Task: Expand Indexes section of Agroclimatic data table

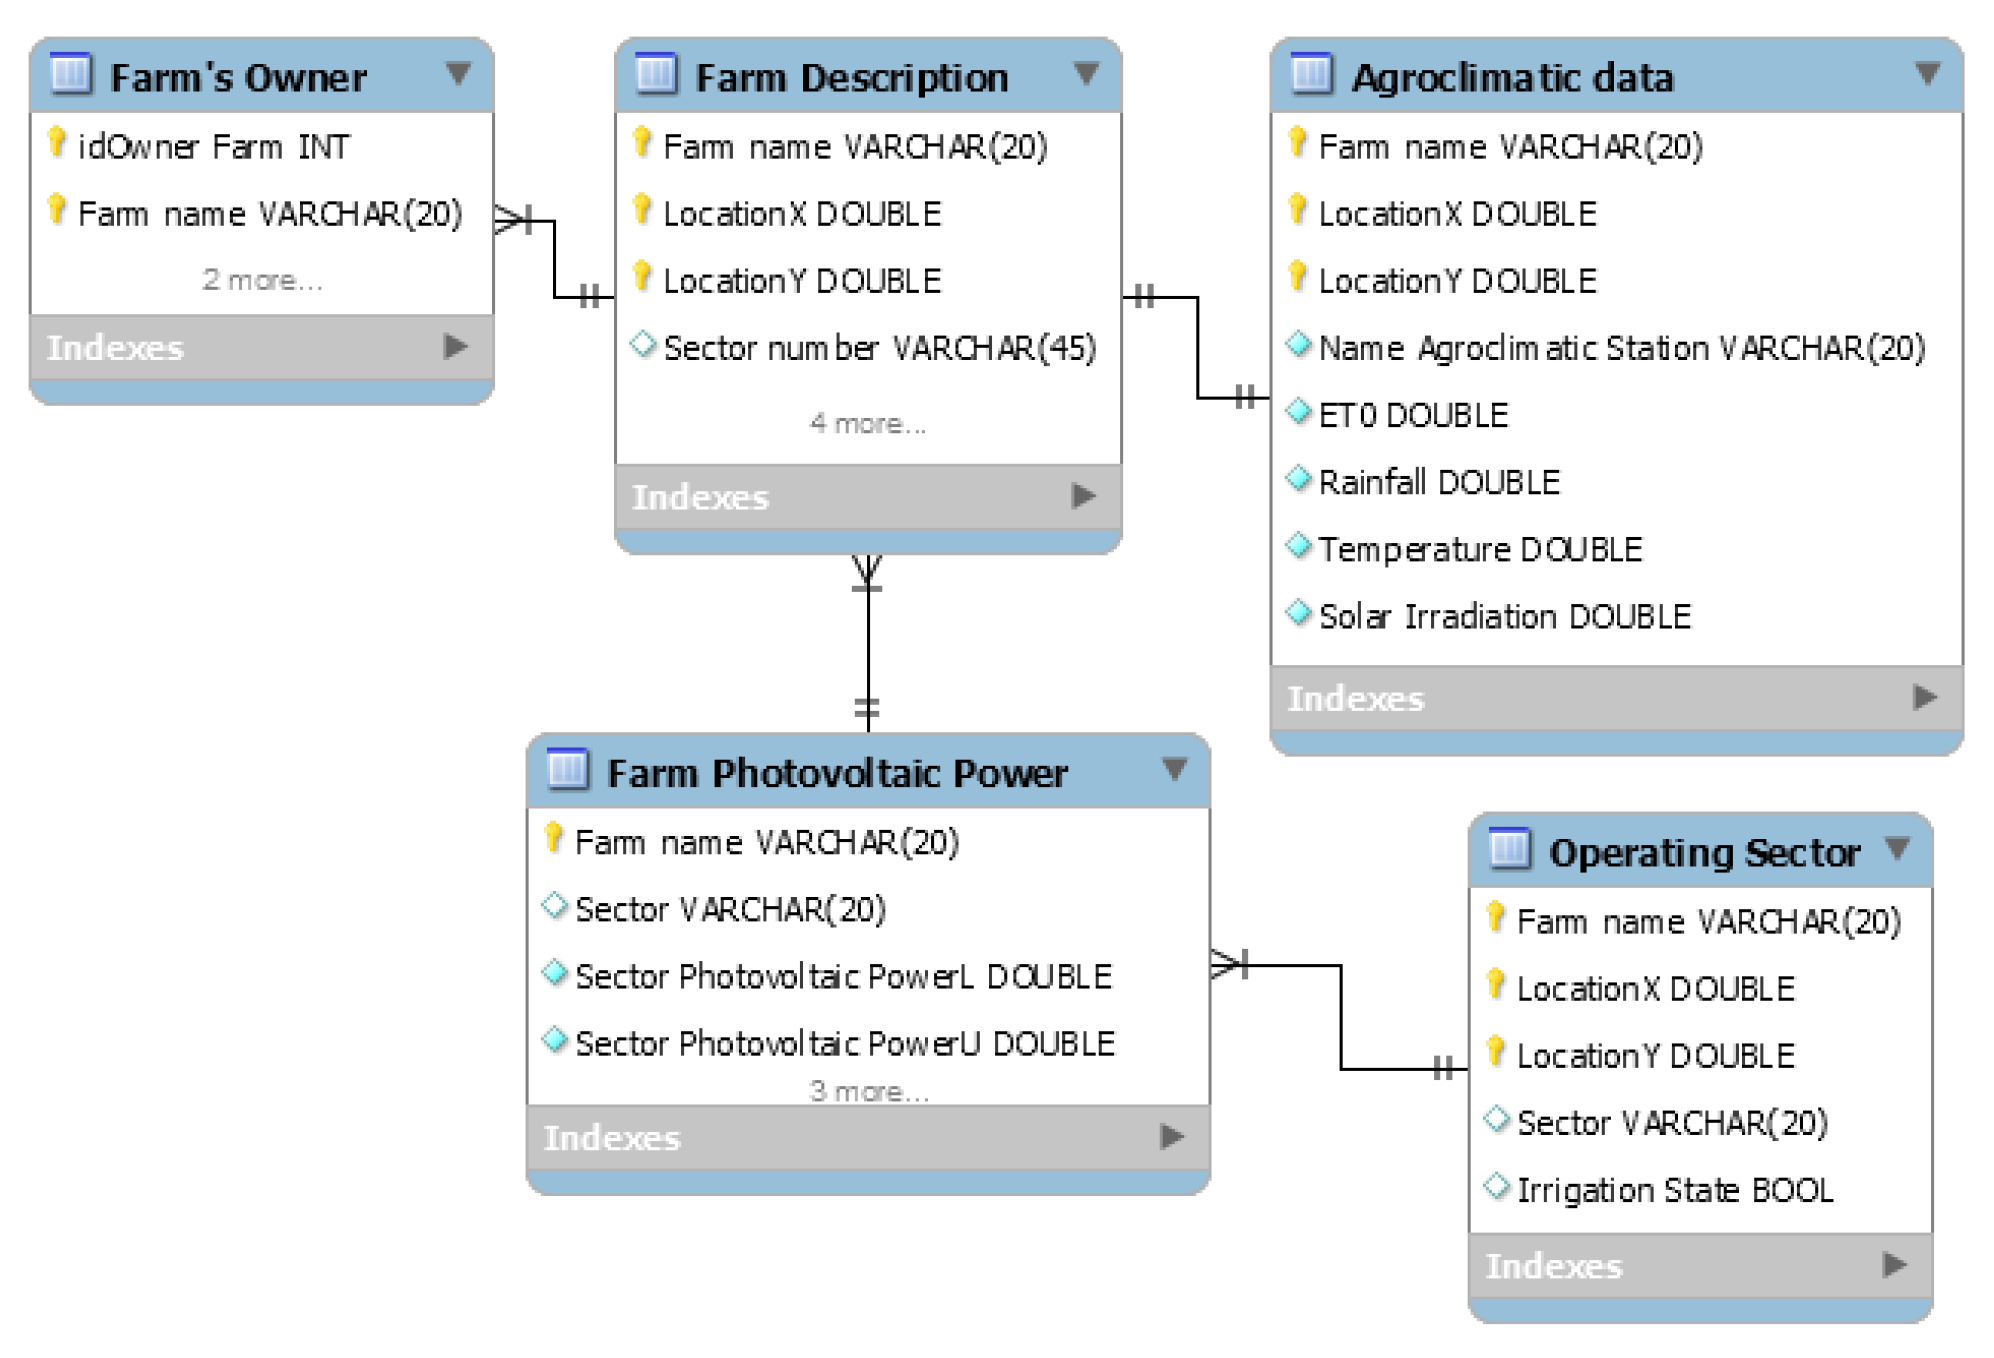Action: pyautogui.click(x=1925, y=697)
